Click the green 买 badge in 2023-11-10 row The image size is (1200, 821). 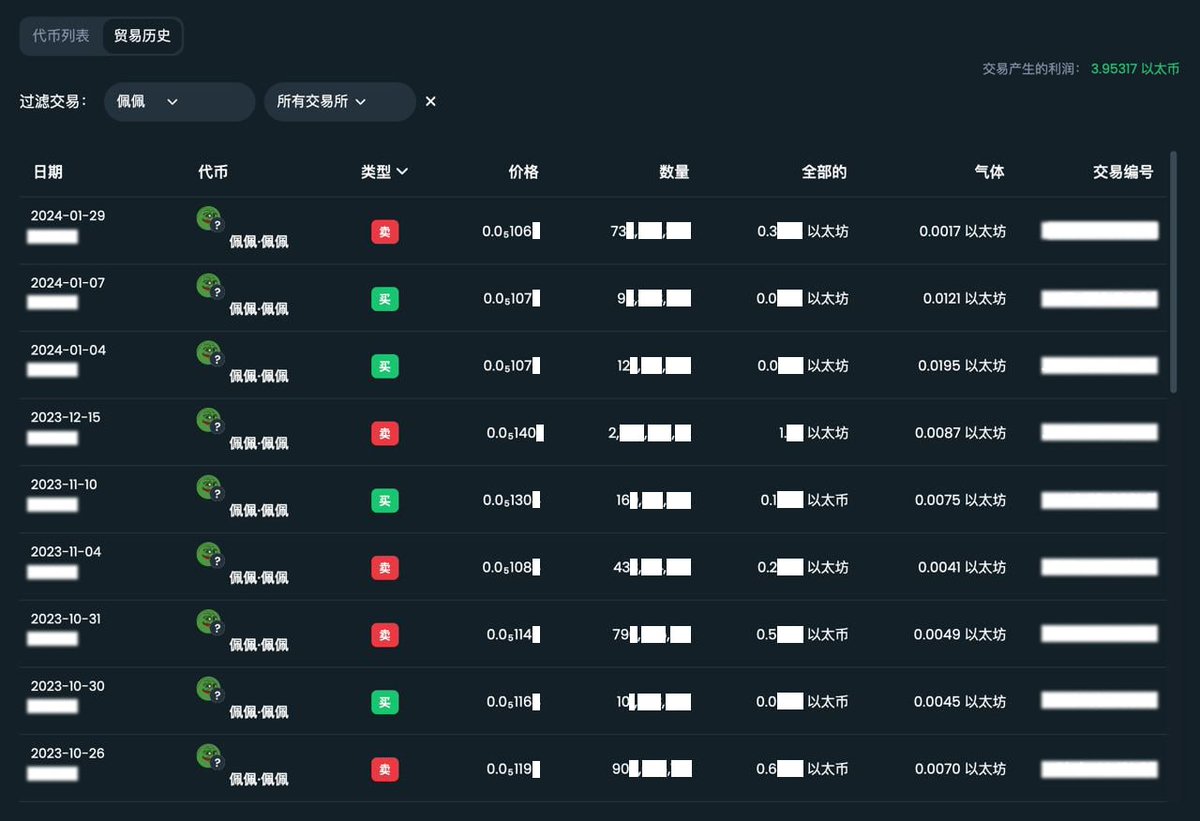[385, 500]
